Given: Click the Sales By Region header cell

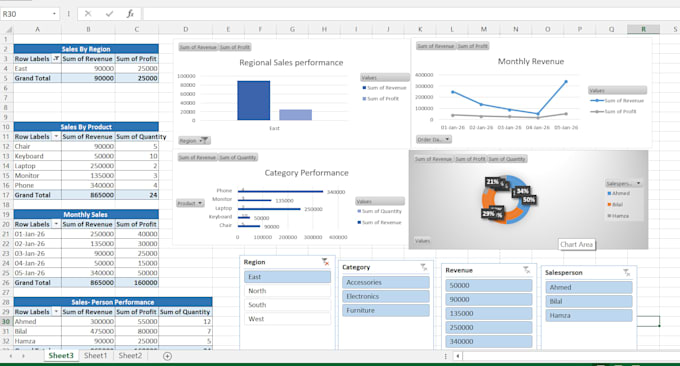Looking at the screenshot, I should click(x=86, y=49).
